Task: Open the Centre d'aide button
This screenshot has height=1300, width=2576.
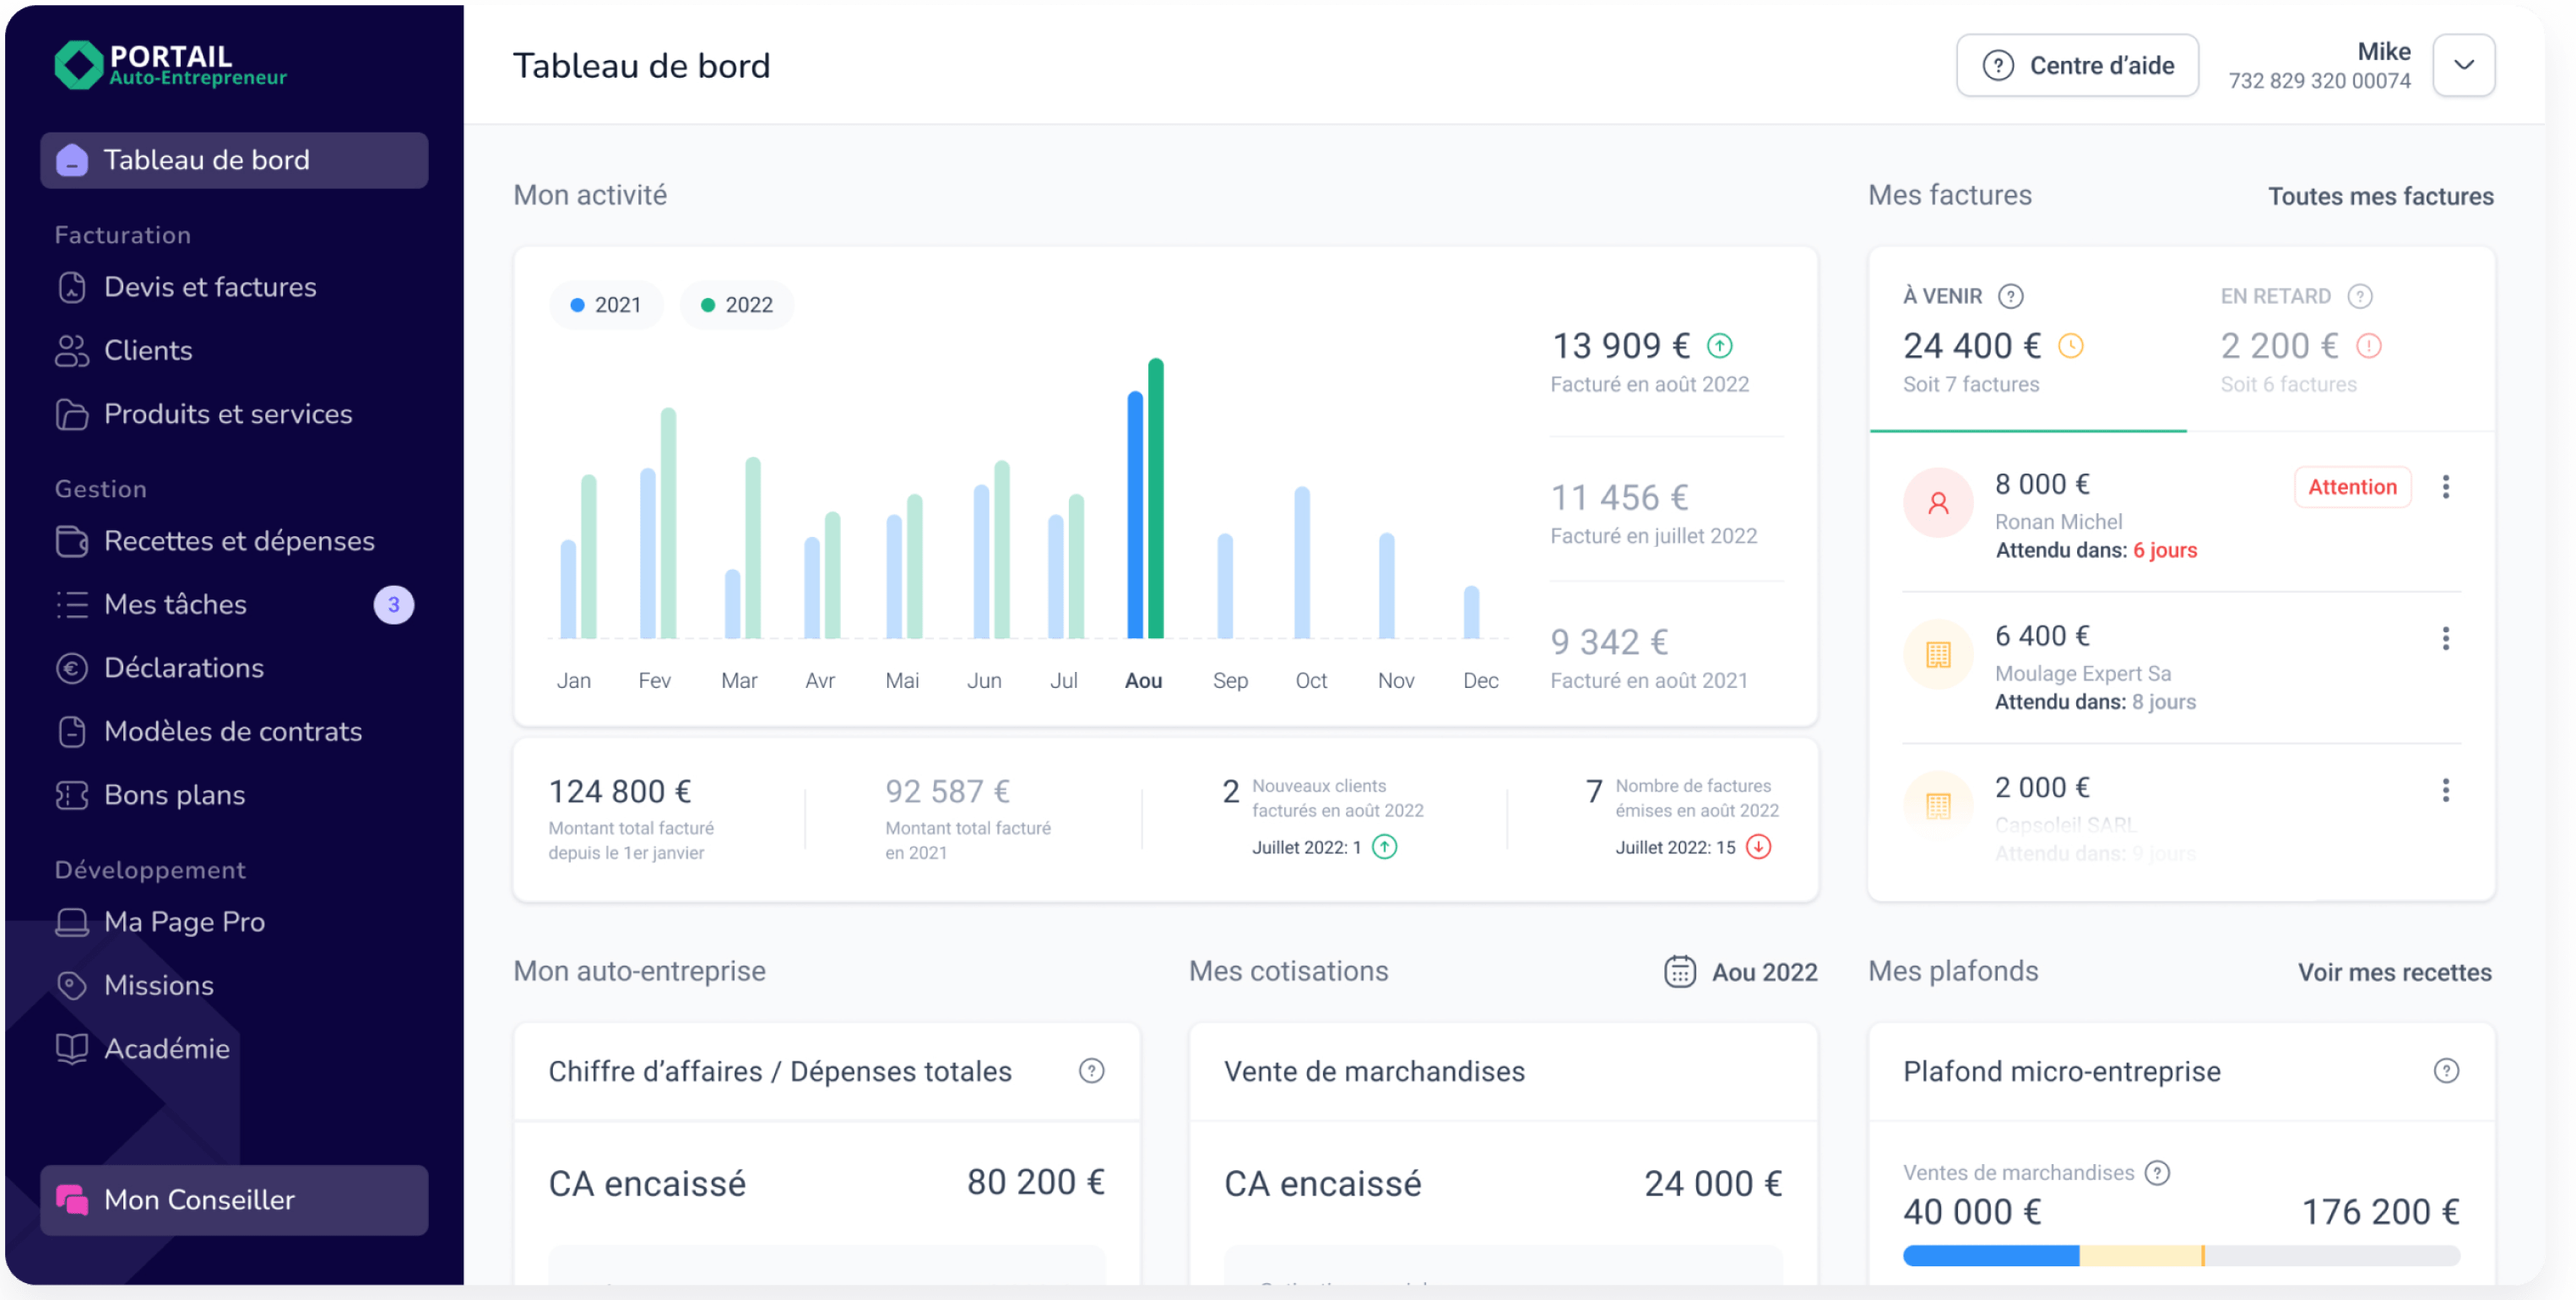Action: [x=2077, y=65]
